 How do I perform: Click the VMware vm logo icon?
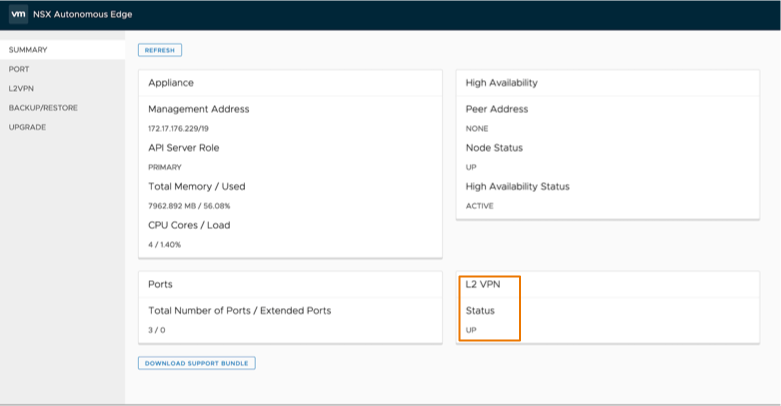(17, 14)
